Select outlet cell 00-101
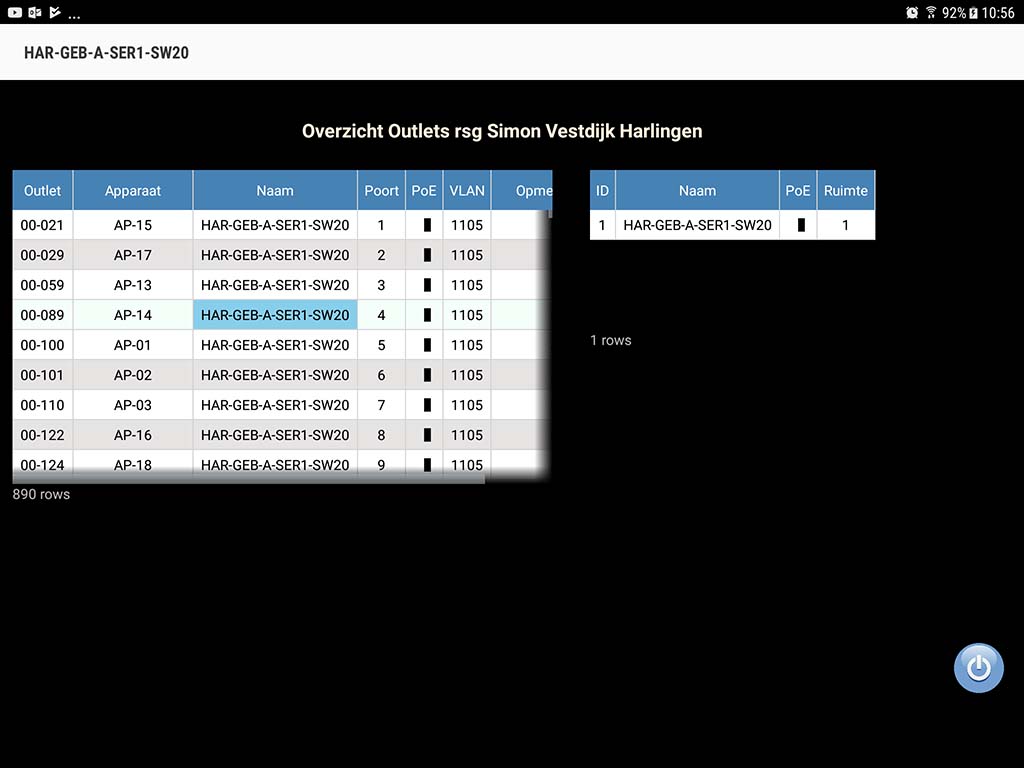 pos(42,376)
